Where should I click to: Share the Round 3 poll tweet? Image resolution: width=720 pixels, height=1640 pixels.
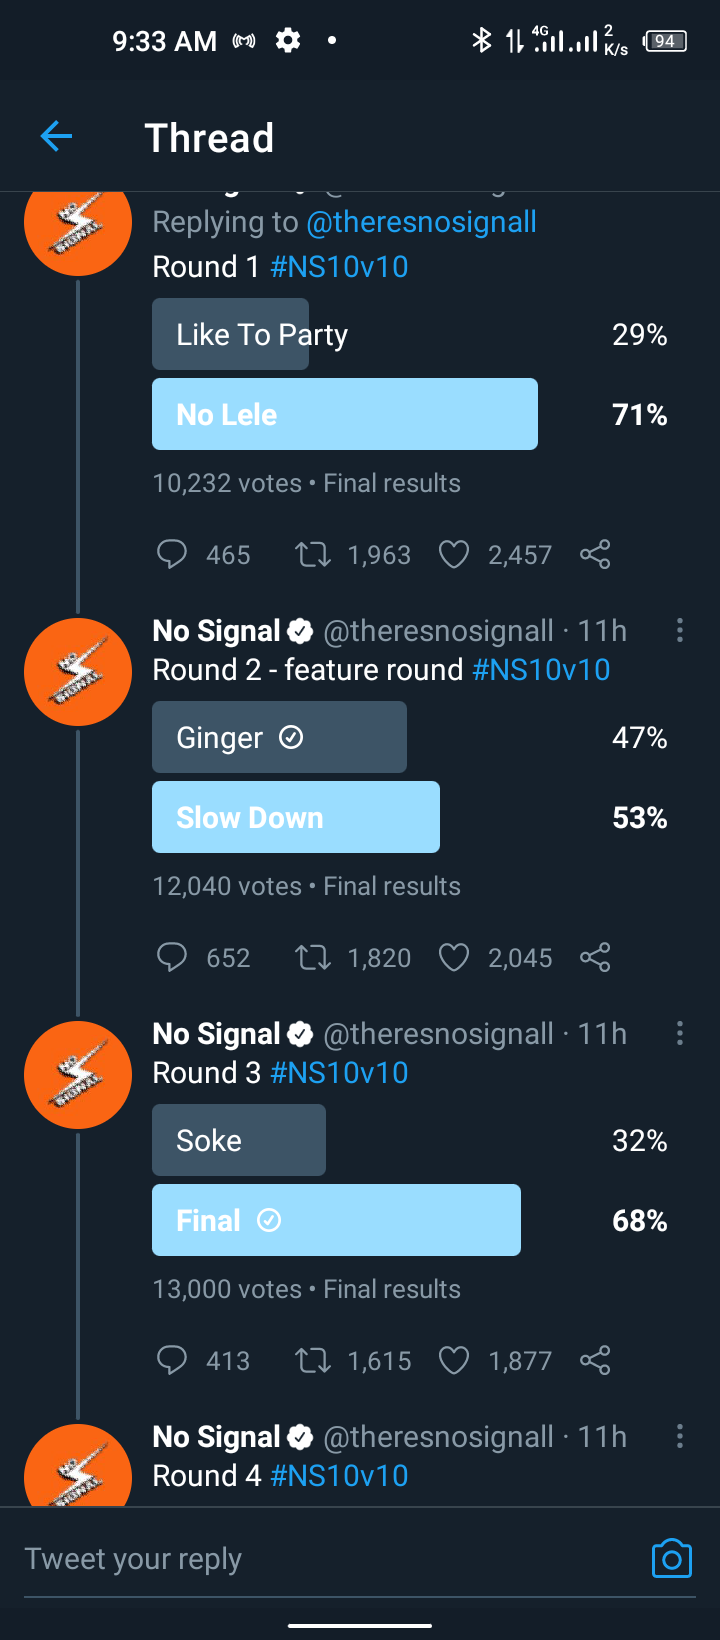point(595,1360)
